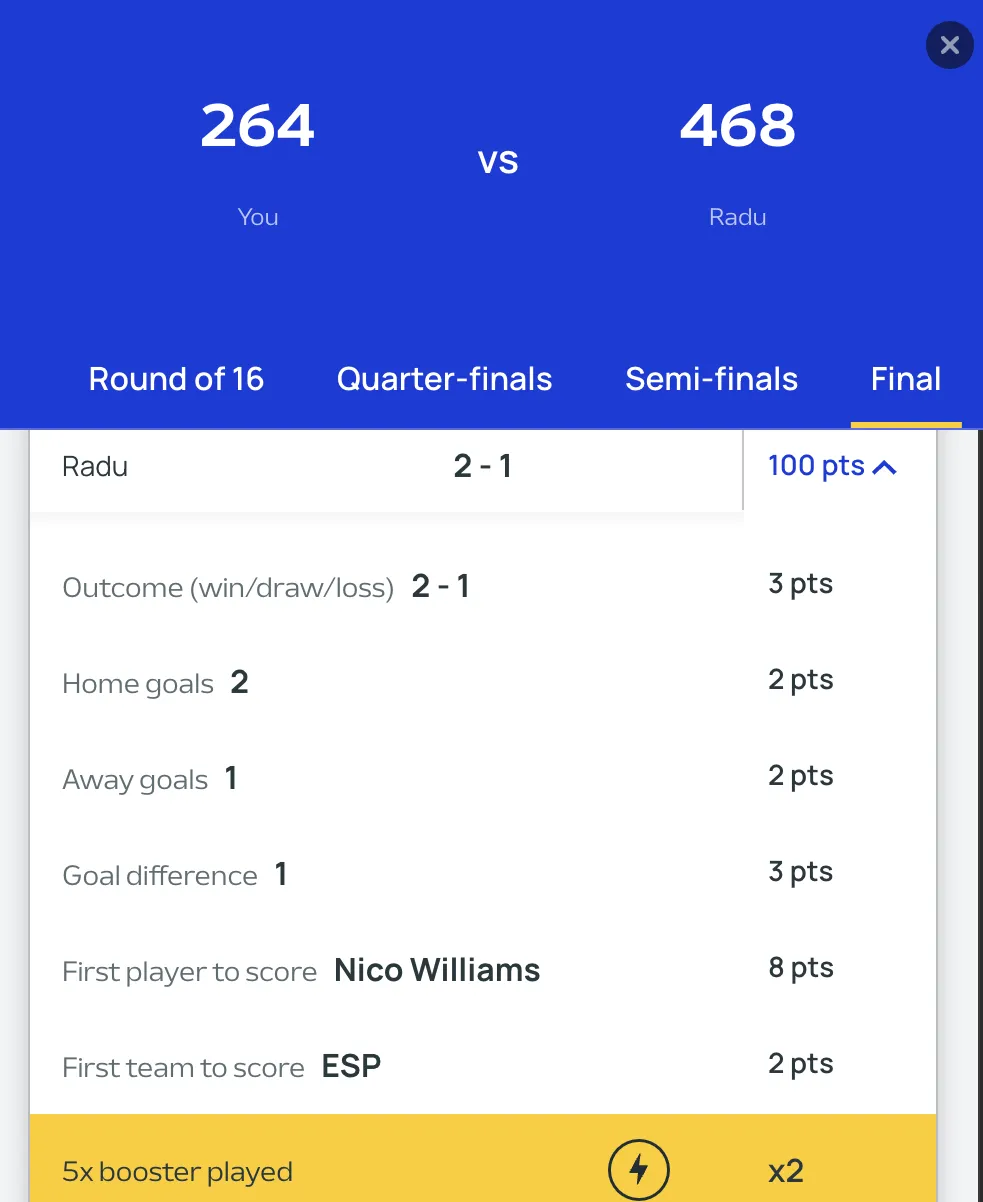Viewport: 983px width, 1202px height.
Task: Click first scorer Nico Williams
Action: pyautogui.click(x=437, y=970)
